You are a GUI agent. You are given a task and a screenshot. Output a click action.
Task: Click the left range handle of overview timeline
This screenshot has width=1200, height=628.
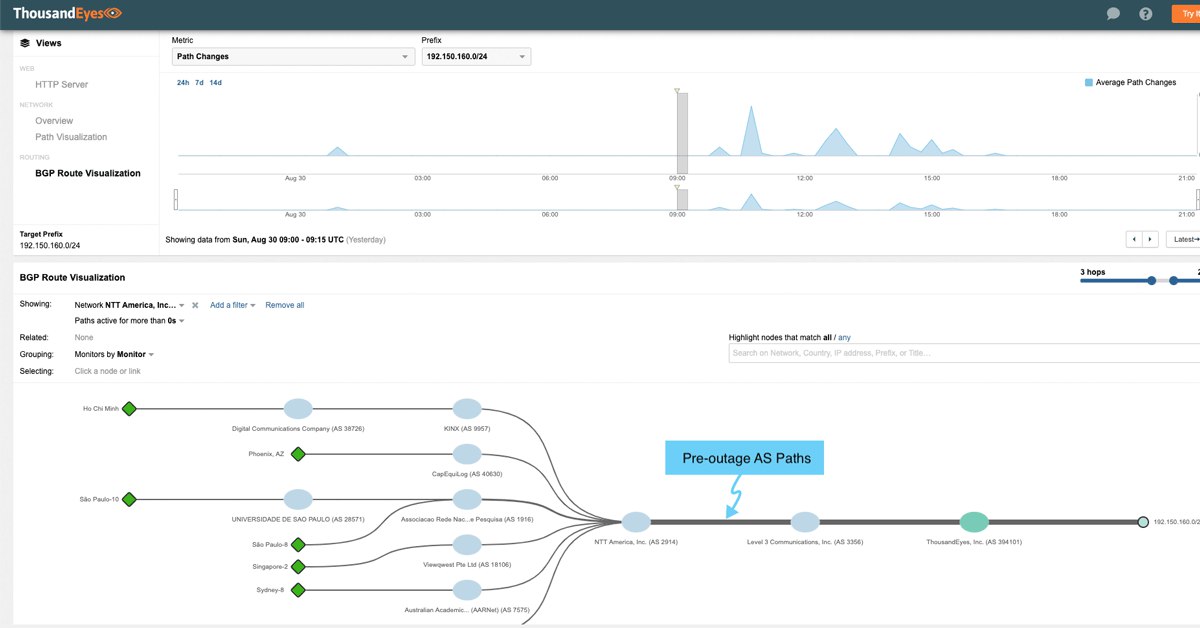click(176, 199)
